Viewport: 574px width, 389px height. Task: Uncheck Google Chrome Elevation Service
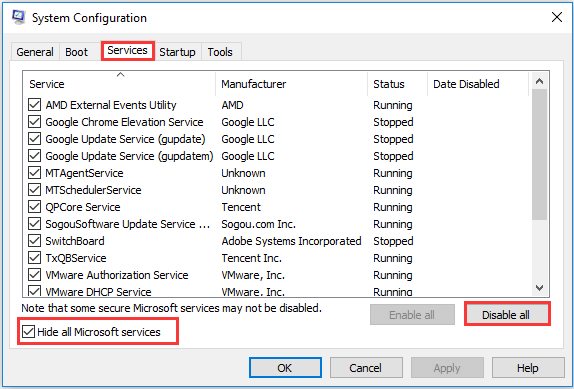pyautogui.click(x=34, y=121)
